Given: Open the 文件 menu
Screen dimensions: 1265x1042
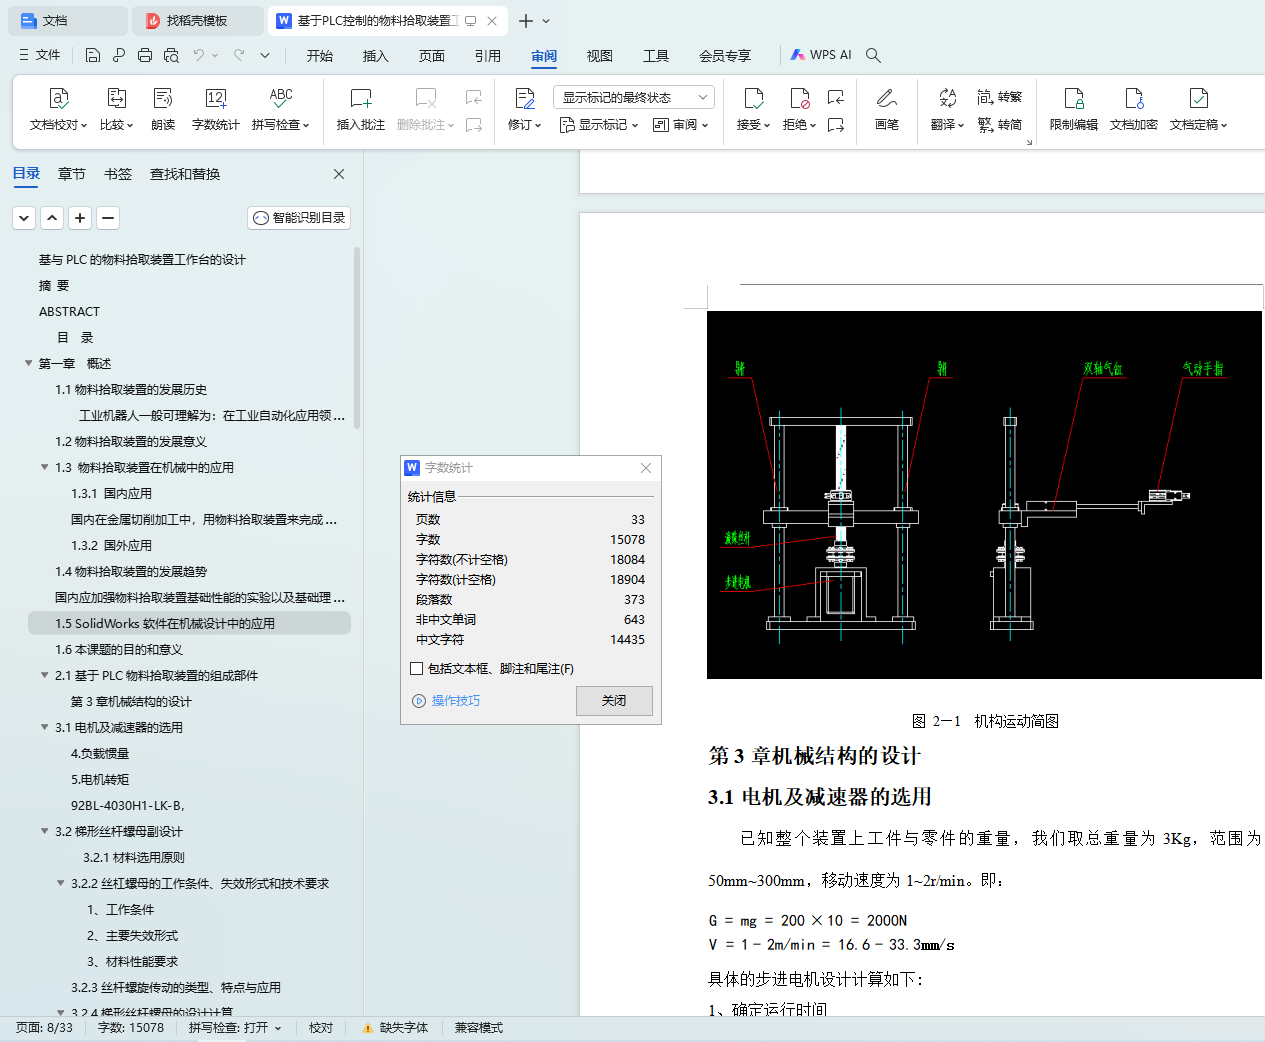Looking at the screenshot, I should point(40,55).
